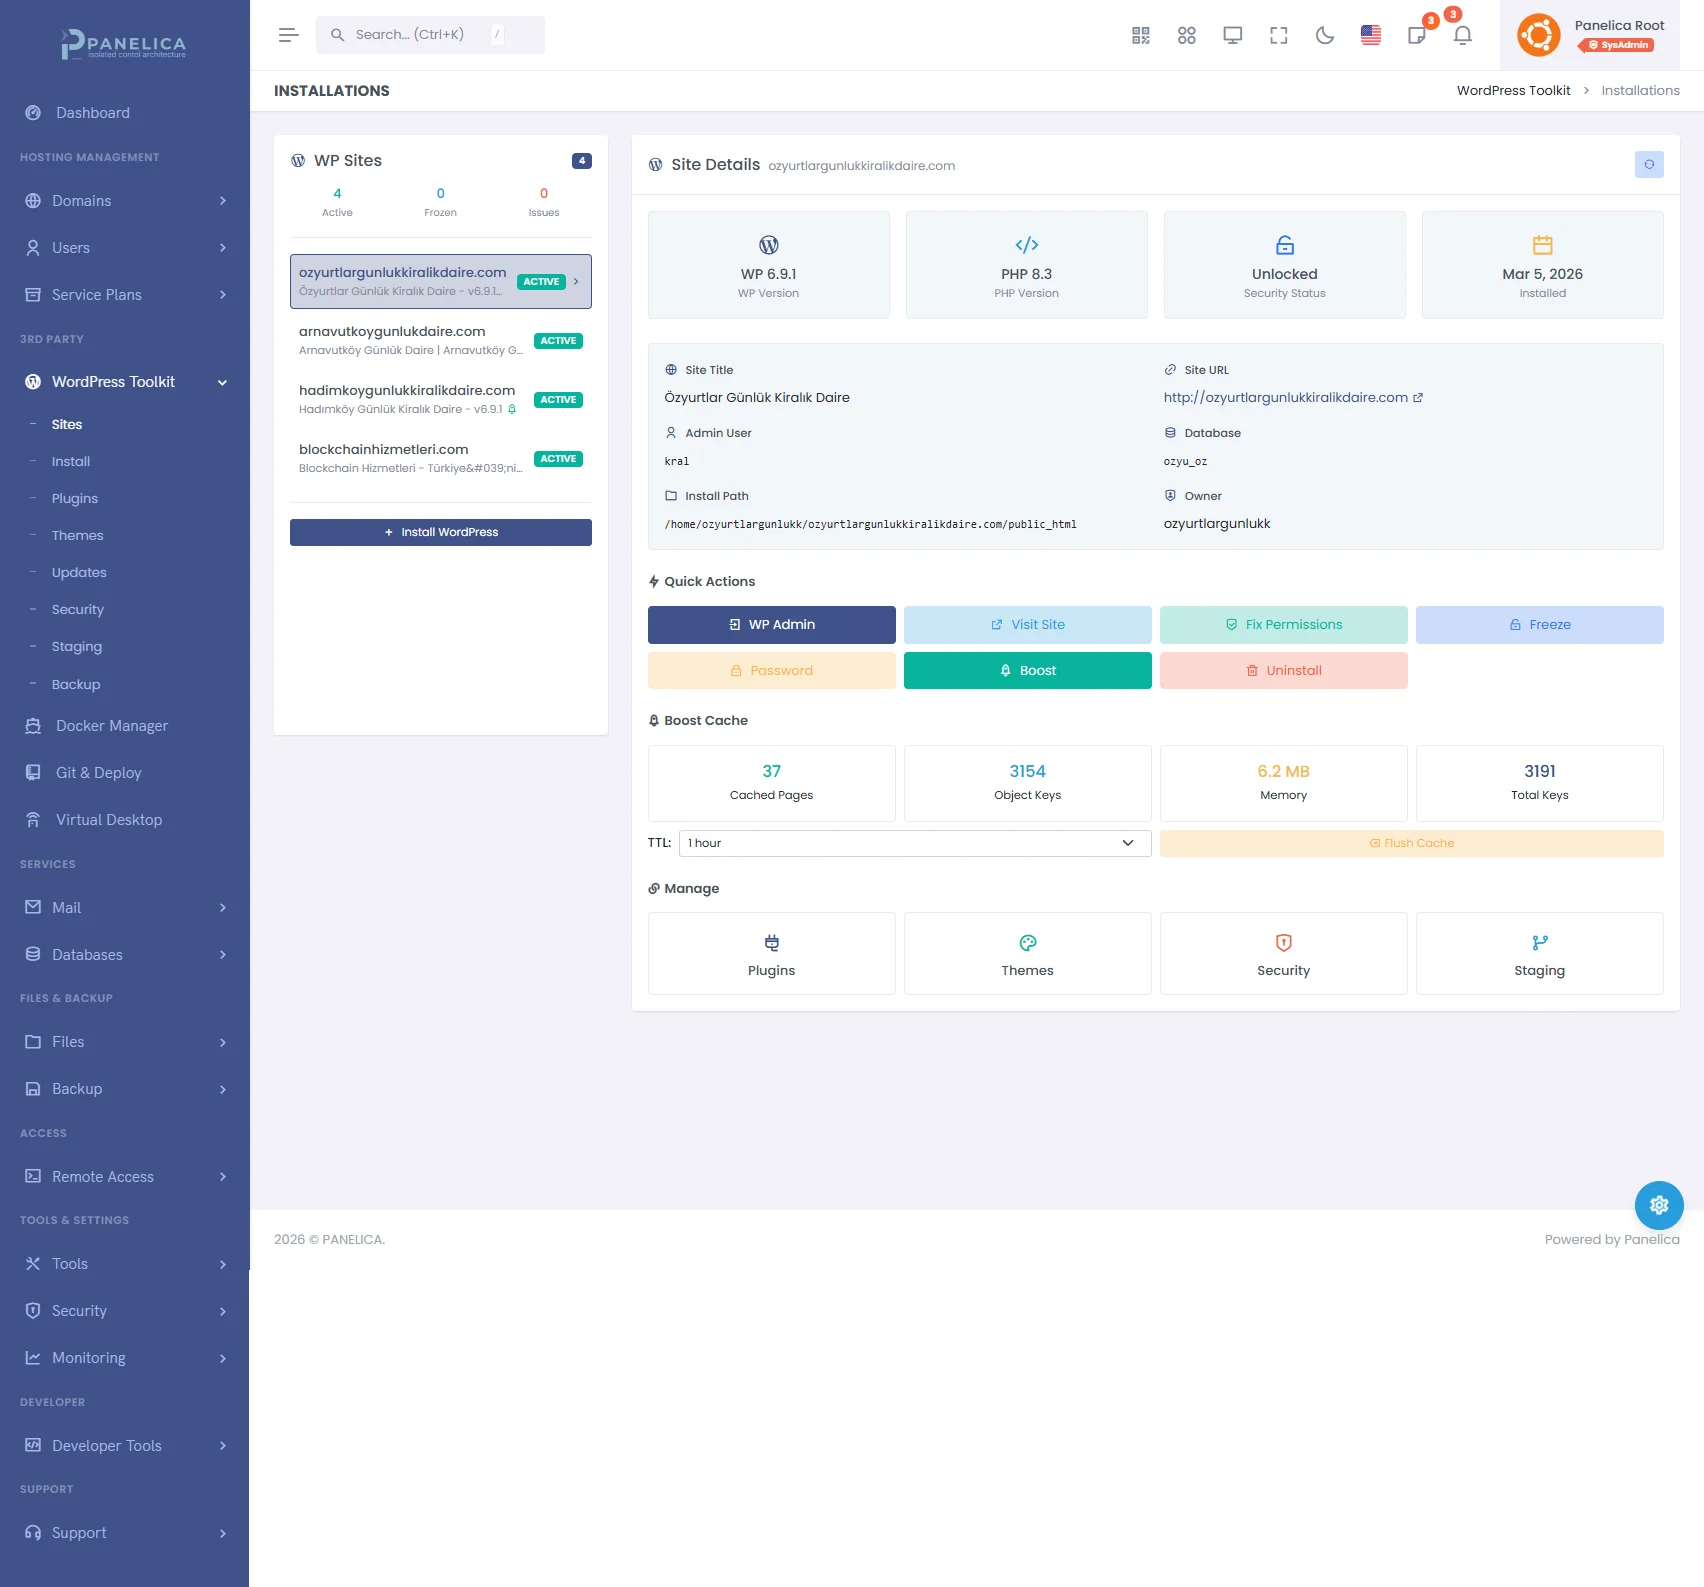Open floating settings gear button
Screen dimensions: 1704x1587
[1658, 1205]
